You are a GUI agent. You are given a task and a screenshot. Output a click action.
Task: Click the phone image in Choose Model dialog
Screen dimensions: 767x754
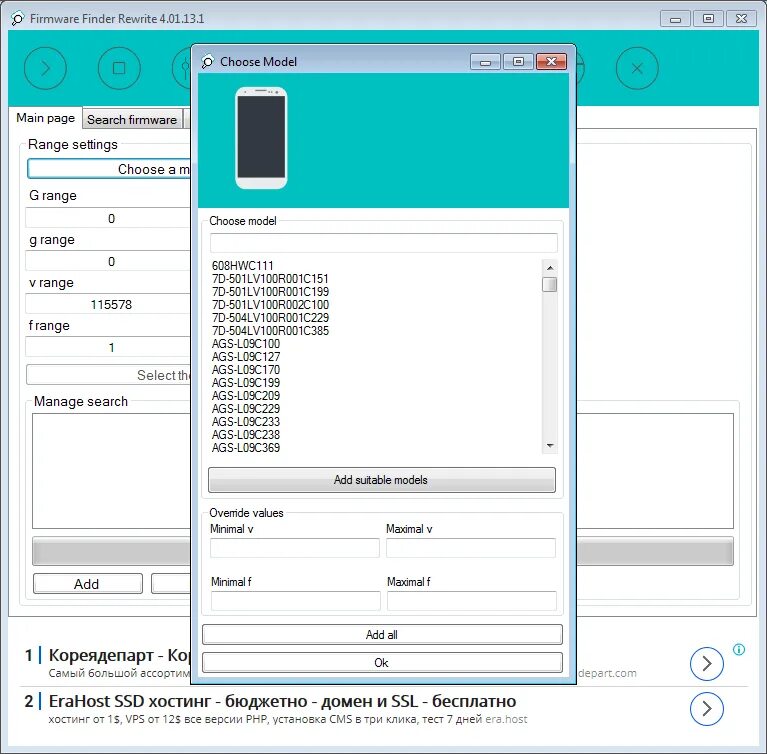click(261, 138)
